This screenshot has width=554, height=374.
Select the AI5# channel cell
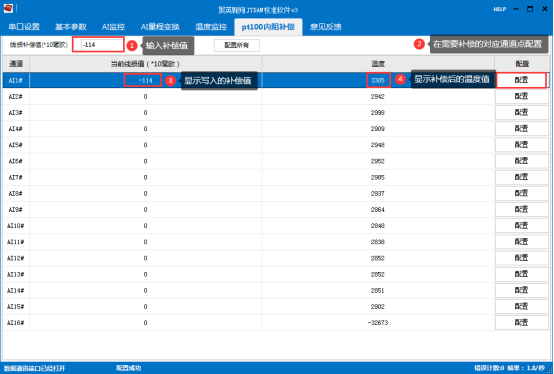[16, 145]
